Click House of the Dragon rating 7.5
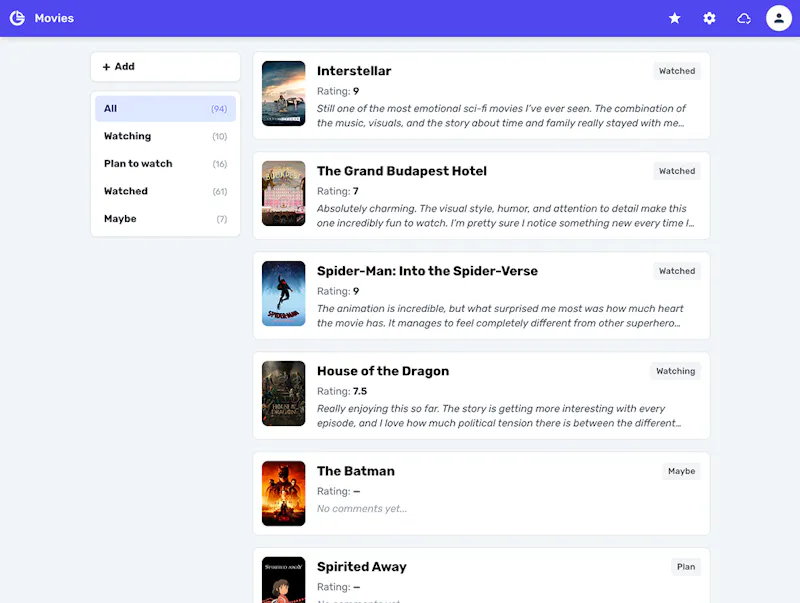800x603 pixels. pyautogui.click(x=360, y=391)
